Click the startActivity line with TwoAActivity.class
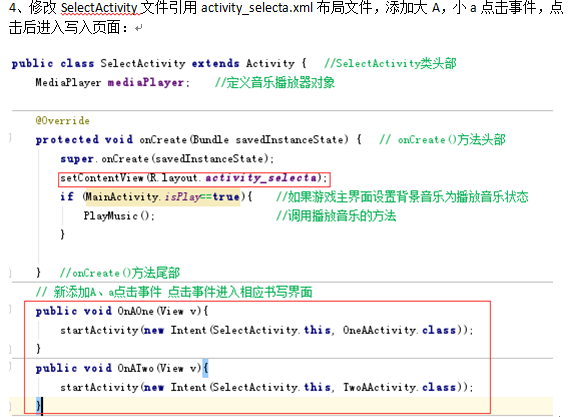The height and width of the screenshot is (417, 573). coord(267,387)
